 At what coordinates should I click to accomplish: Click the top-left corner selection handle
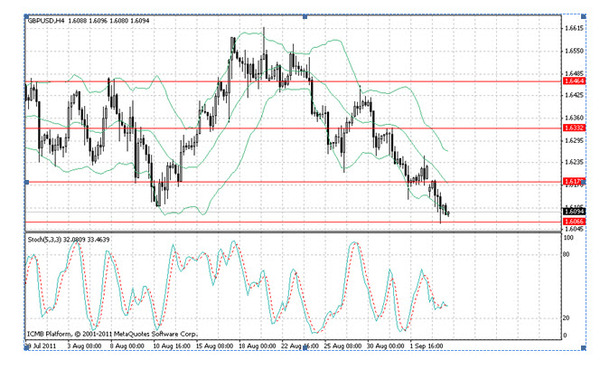click(x=26, y=16)
